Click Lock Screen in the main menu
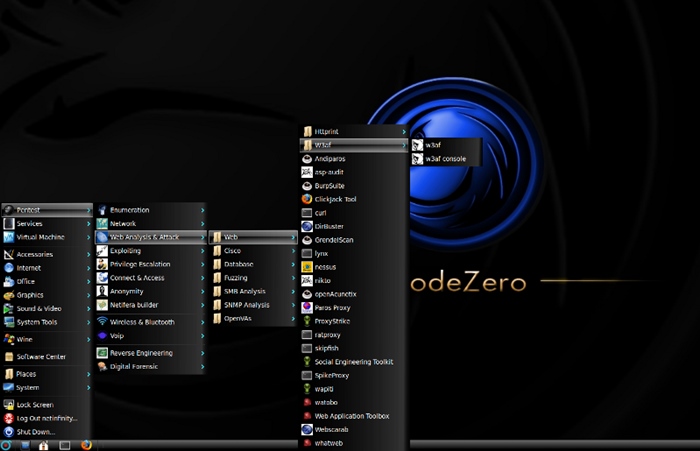The image size is (700, 451). tap(36, 404)
